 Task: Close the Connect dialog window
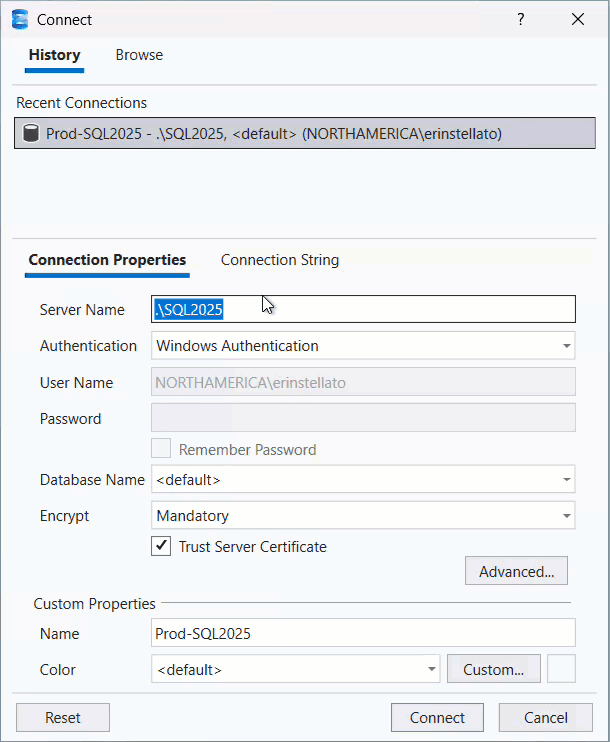pos(578,19)
